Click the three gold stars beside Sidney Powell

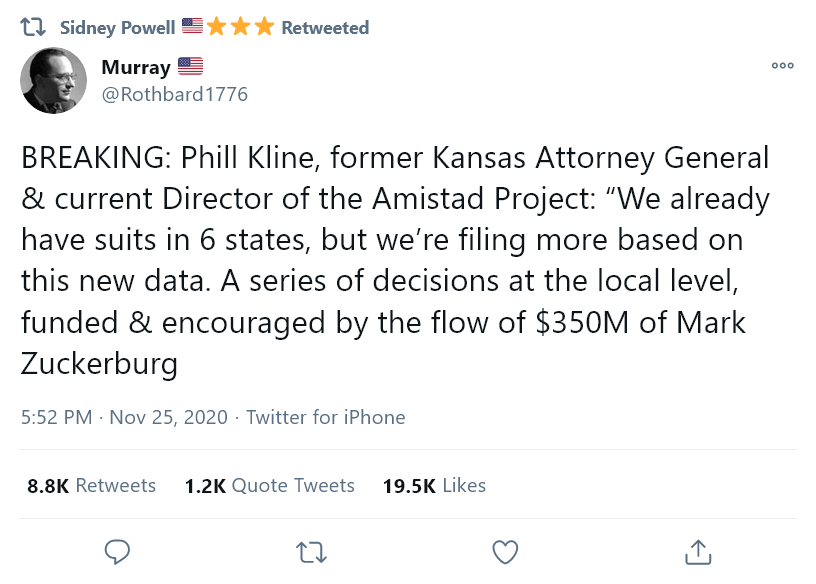[240, 27]
